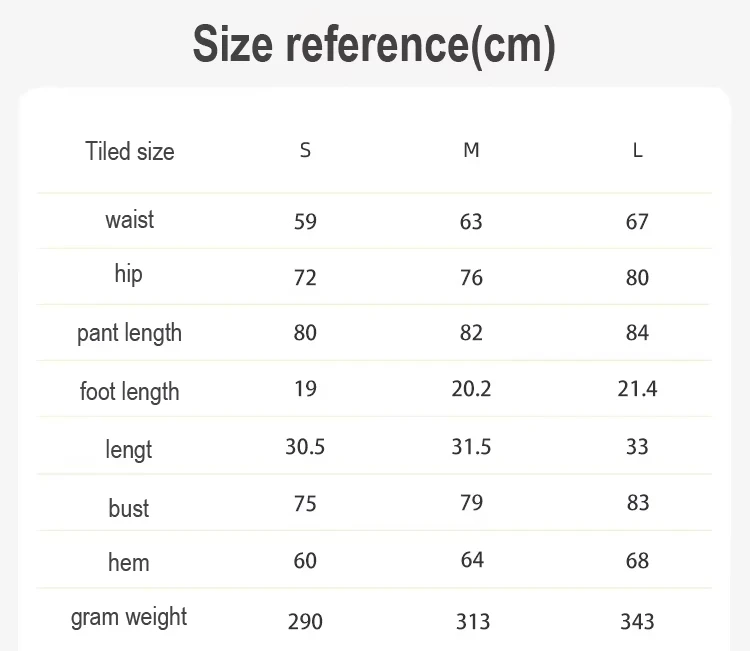Viewport: 750px width, 651px height.
Task: Click gram weight value 313
Action: coord(473,622)
